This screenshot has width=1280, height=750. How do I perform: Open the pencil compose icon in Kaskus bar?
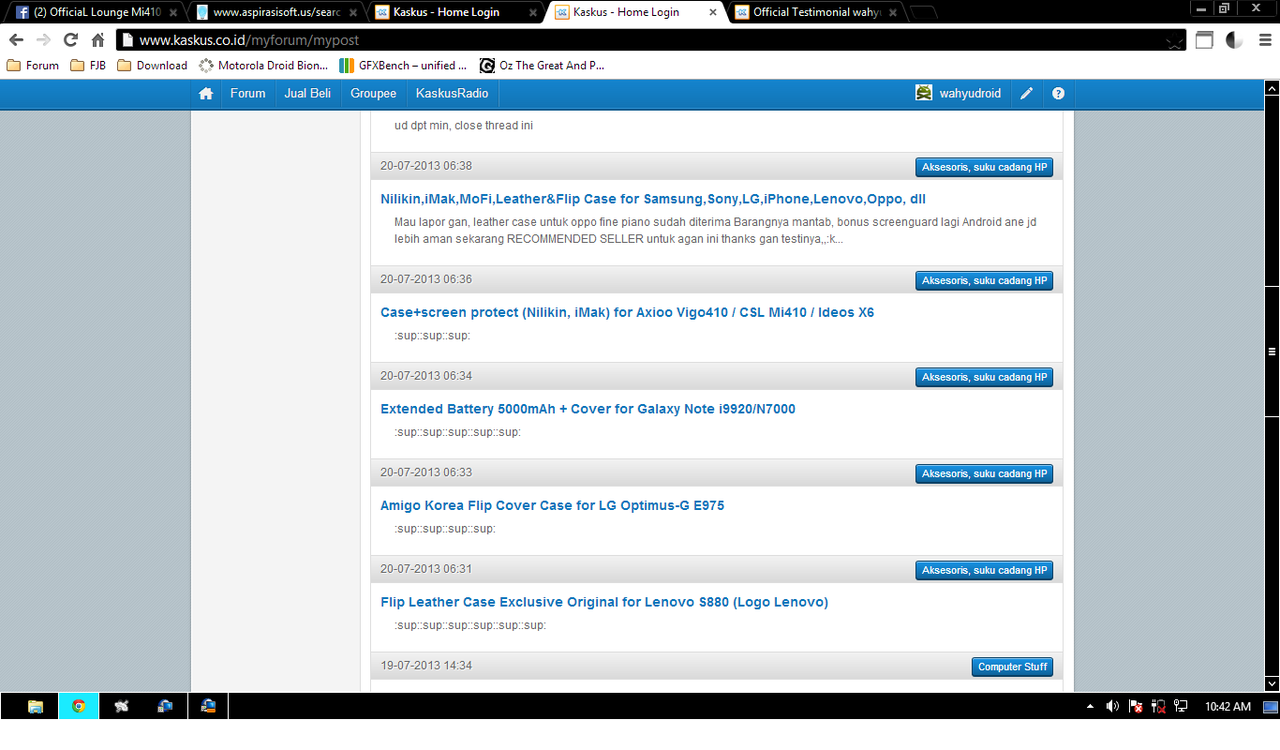[x=1026, y=94]
